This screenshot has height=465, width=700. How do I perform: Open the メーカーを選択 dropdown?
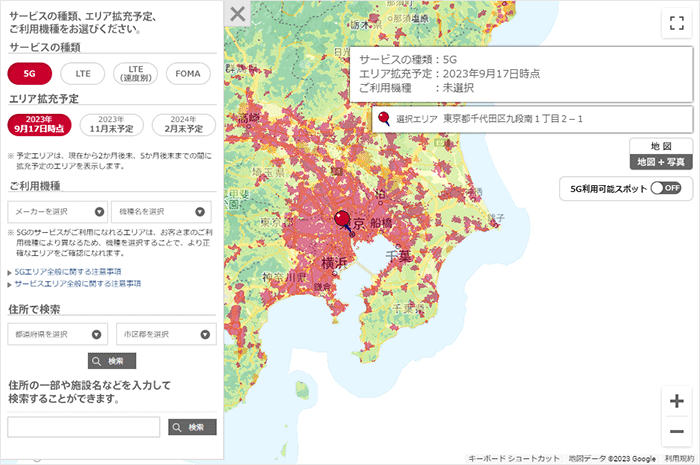click(x=58, y=212)
